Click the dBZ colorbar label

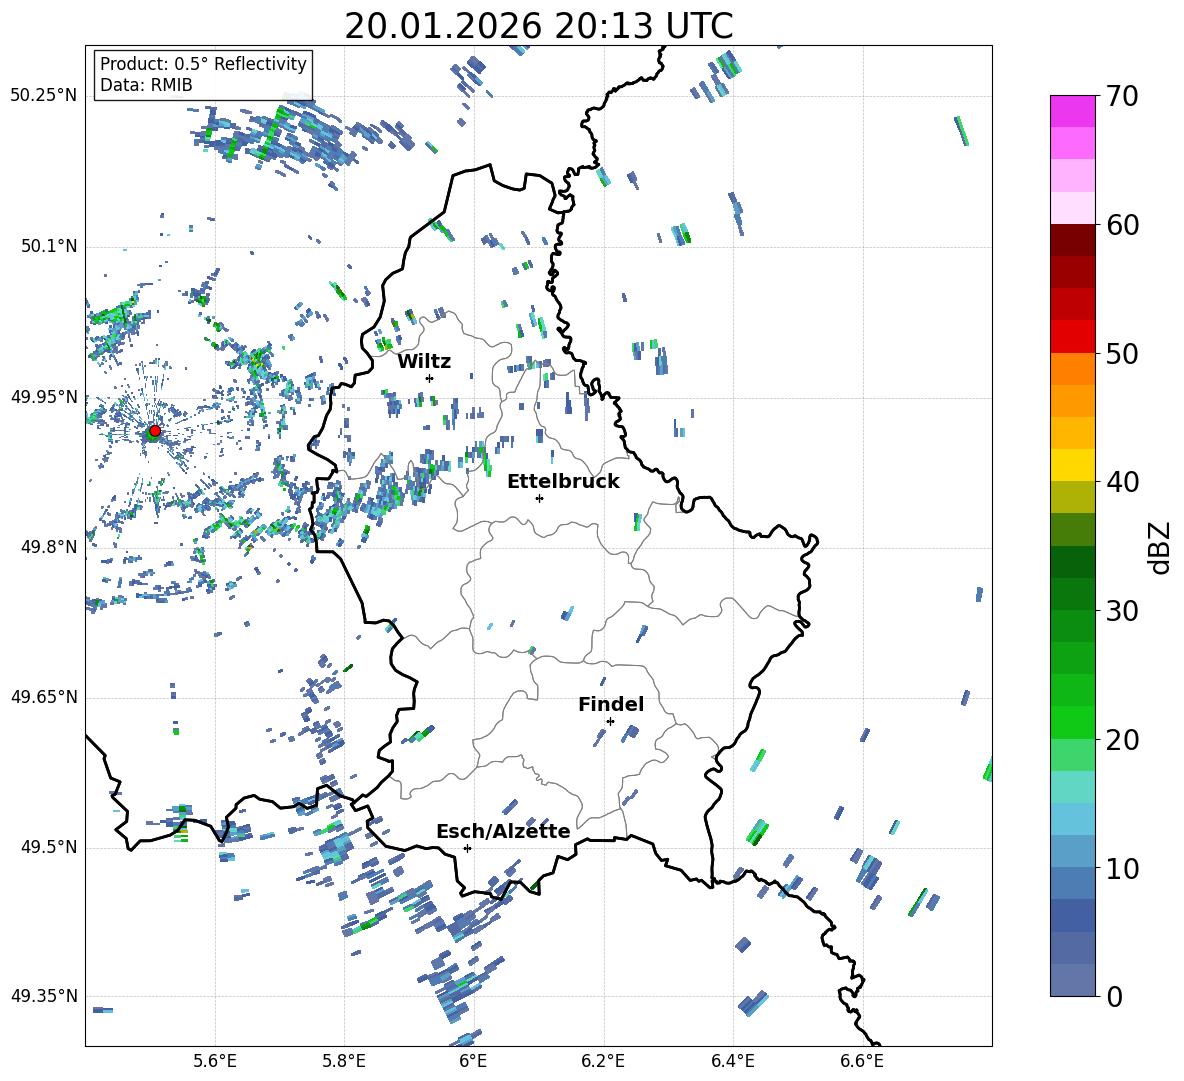[x=1158, y=547]
